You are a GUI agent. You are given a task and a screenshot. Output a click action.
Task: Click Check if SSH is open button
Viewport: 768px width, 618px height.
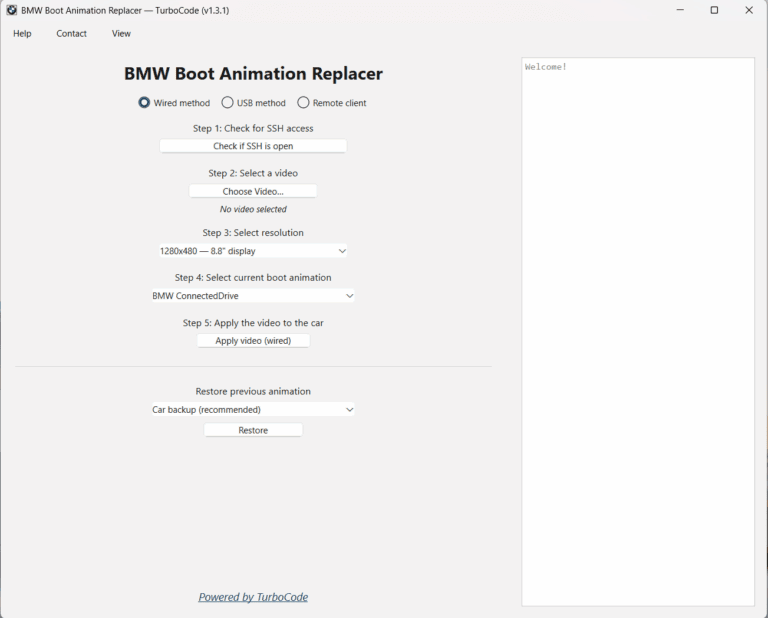(x=253, y=146)
